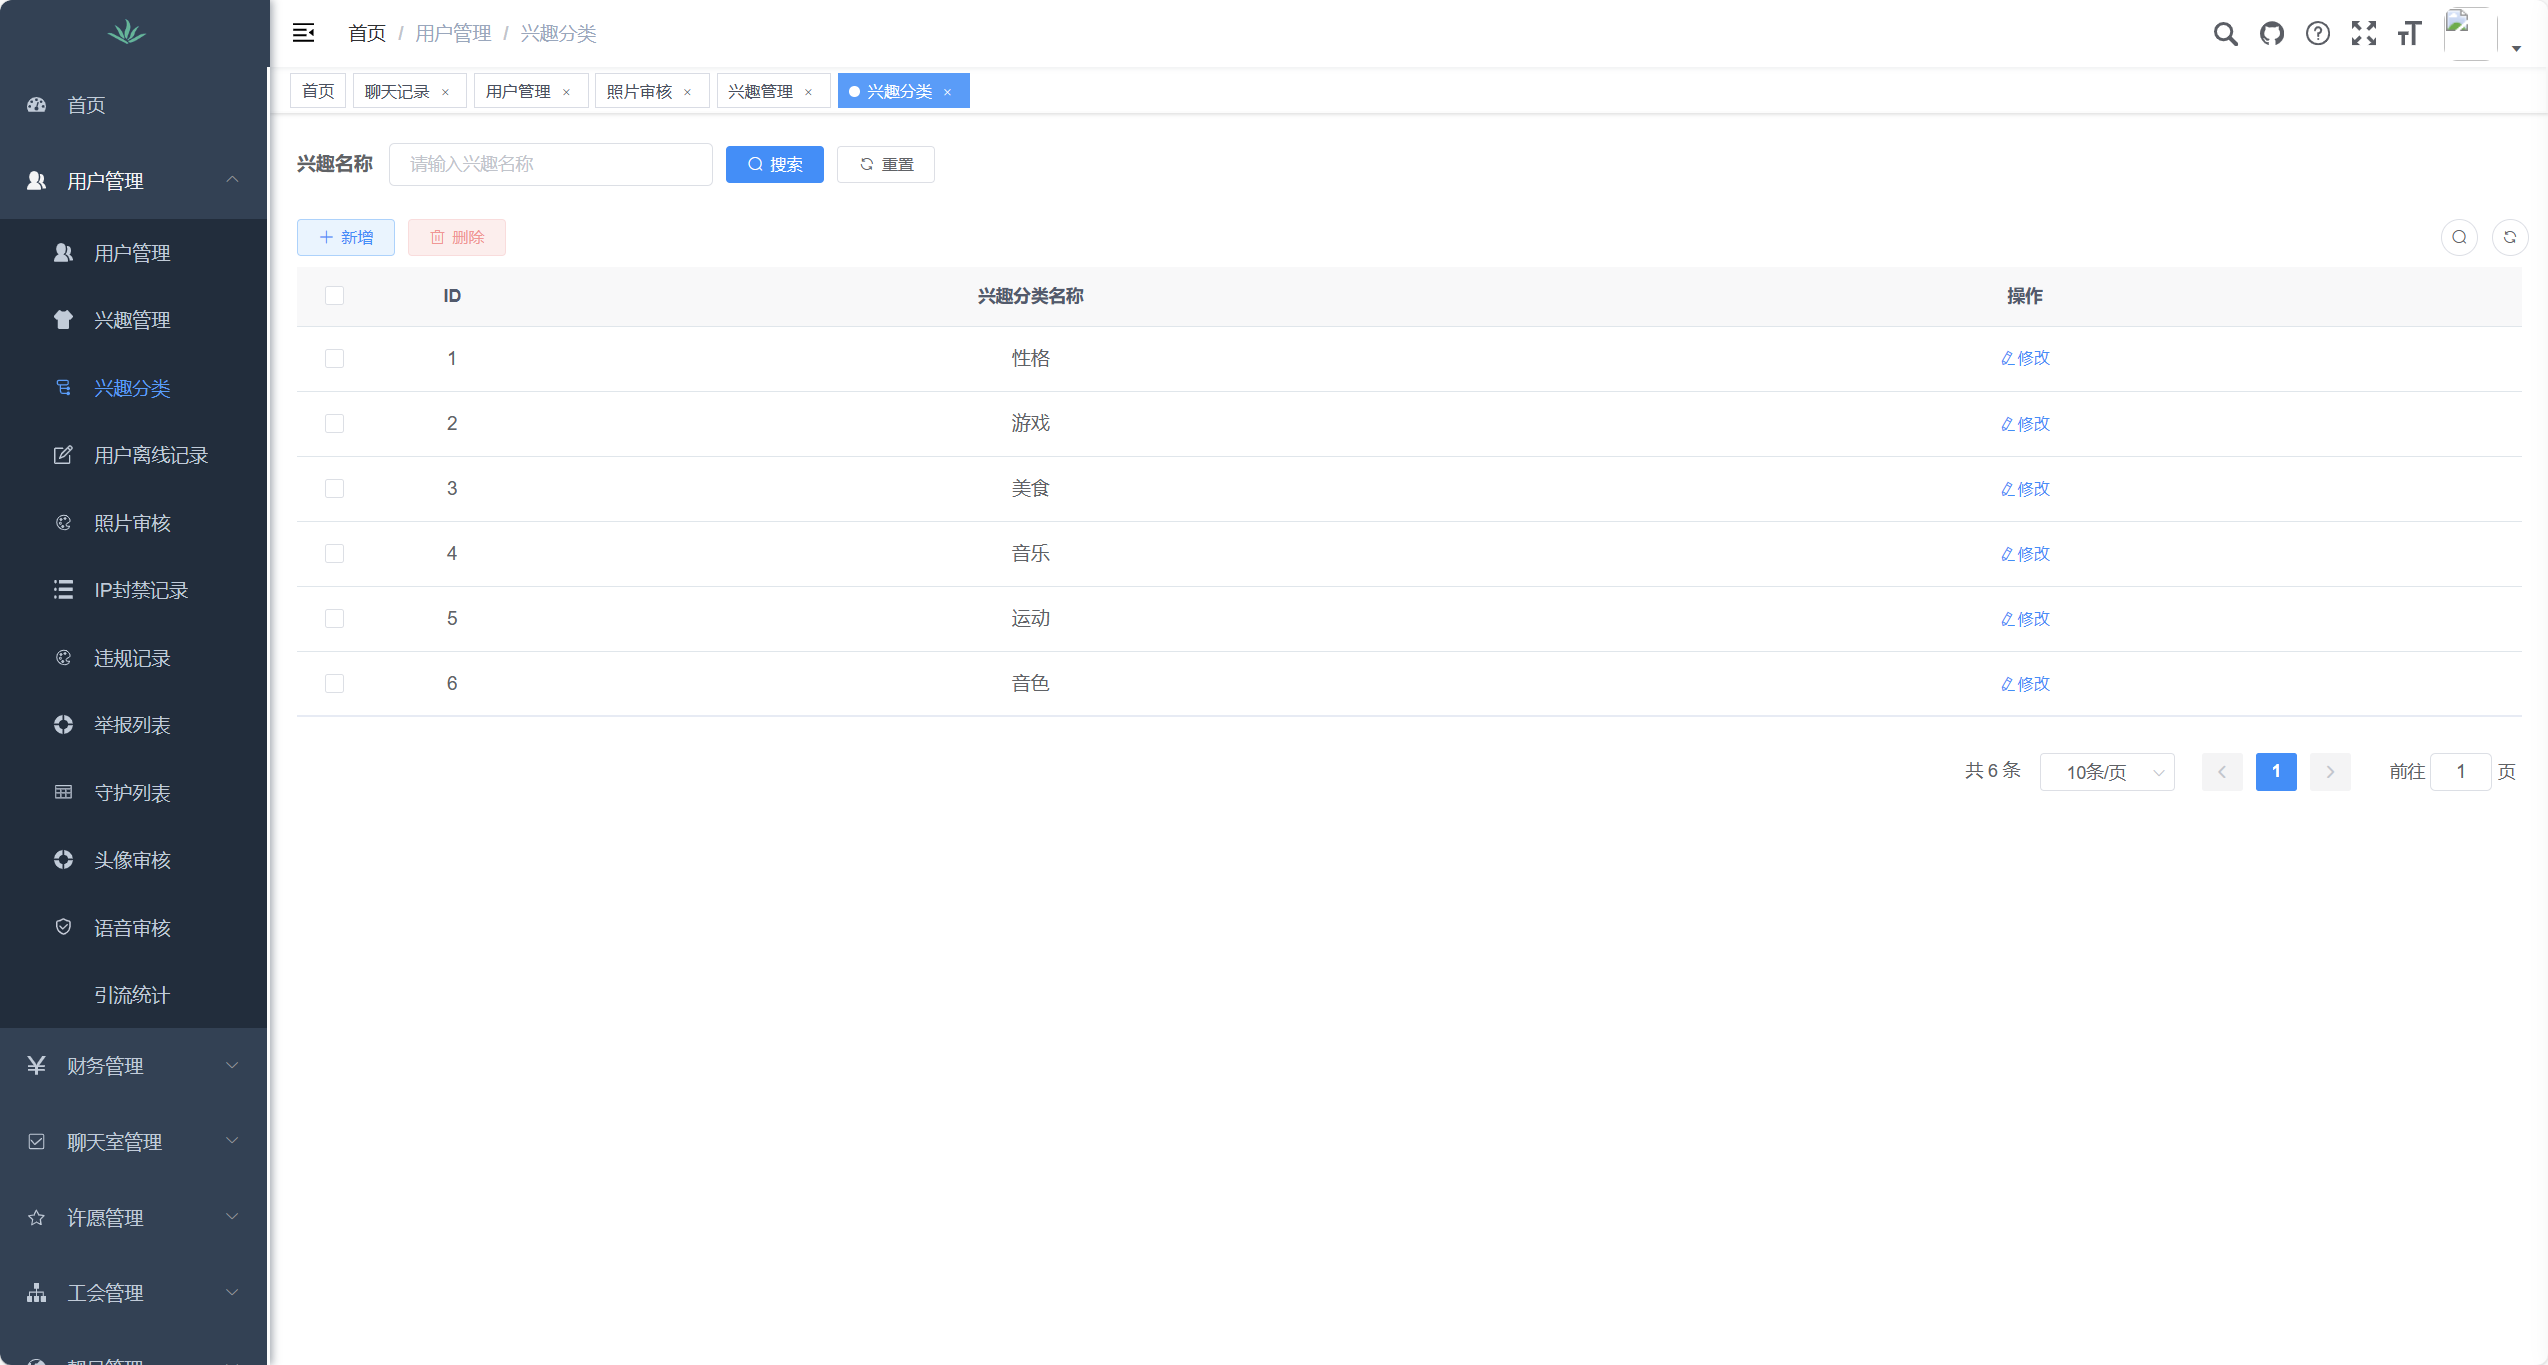The image size is (2548, 1365).
Task: Click 修改 for the 美食 row
Action: tap(2025, 489)
